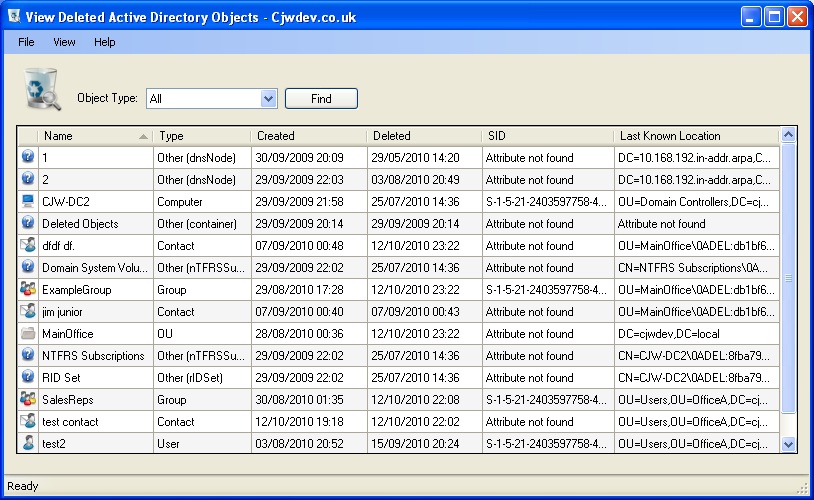Viewport: 814px width, 500px height.
Task: Open the View menu
Action: click(64, 42)
